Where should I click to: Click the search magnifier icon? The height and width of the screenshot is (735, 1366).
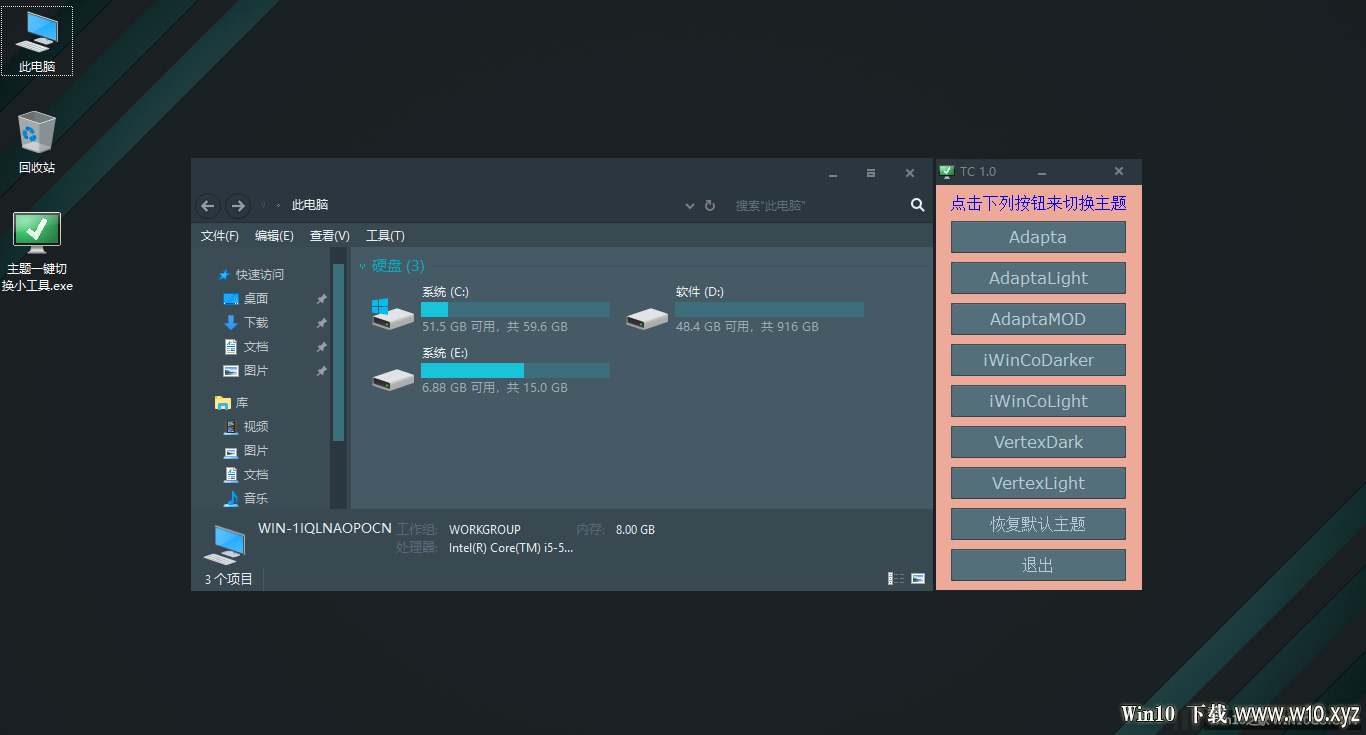point(918,205)
